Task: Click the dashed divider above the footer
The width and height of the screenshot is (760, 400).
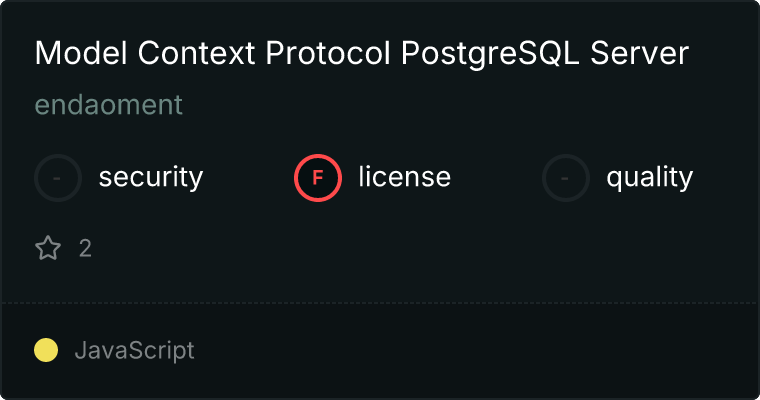Action: point(380,303)
